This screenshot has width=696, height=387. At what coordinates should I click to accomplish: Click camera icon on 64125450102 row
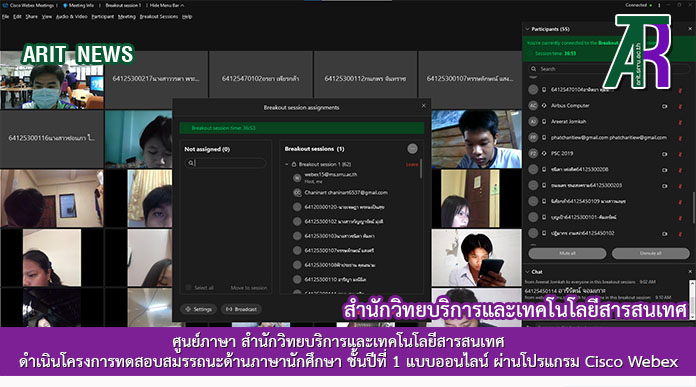click(x=664, y=234)
